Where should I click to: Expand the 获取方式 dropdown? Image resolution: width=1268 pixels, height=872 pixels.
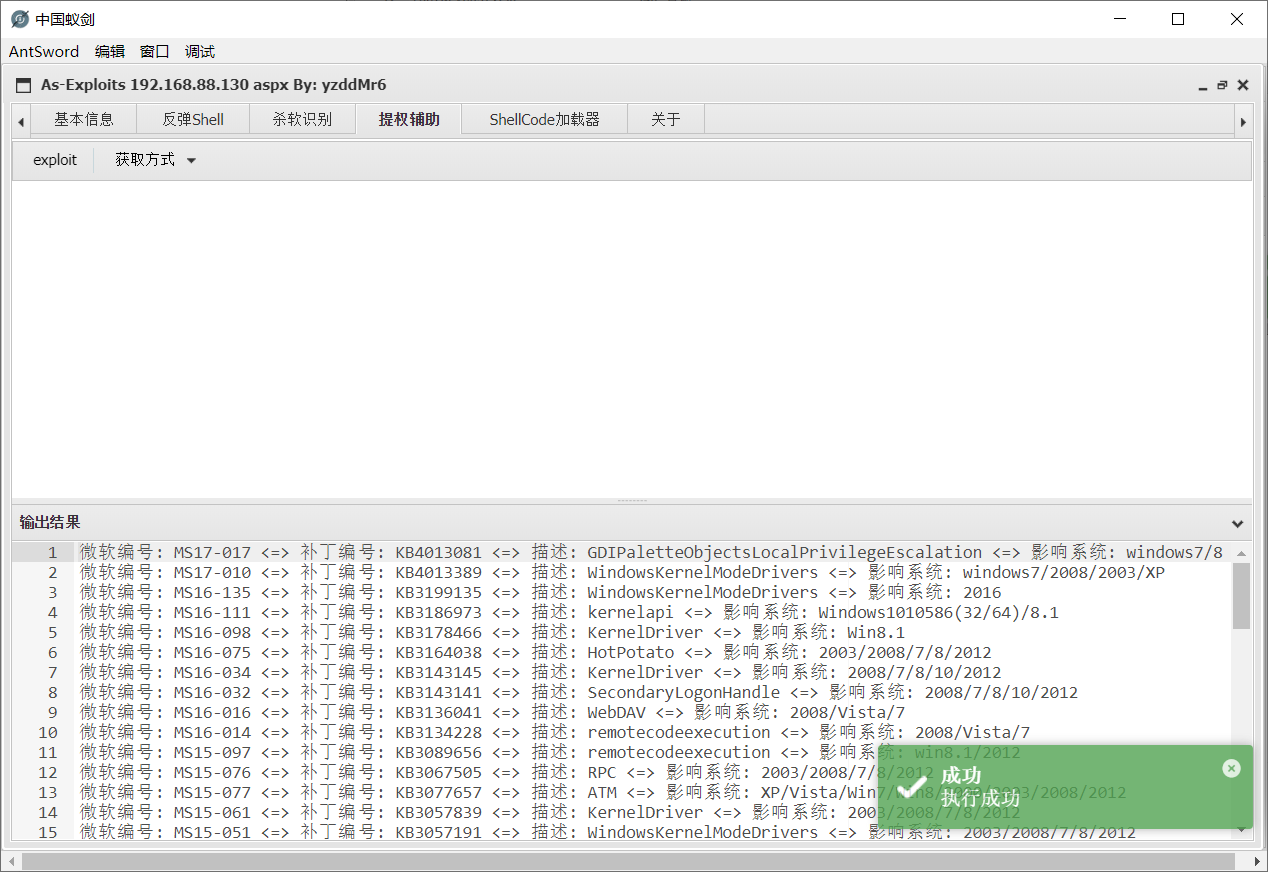click(155, 160)
